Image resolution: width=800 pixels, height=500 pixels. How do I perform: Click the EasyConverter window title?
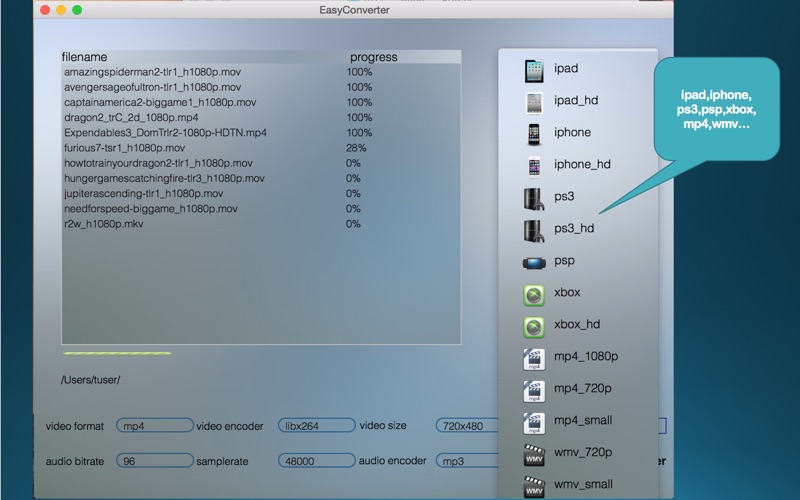click(x=355, y=10)
